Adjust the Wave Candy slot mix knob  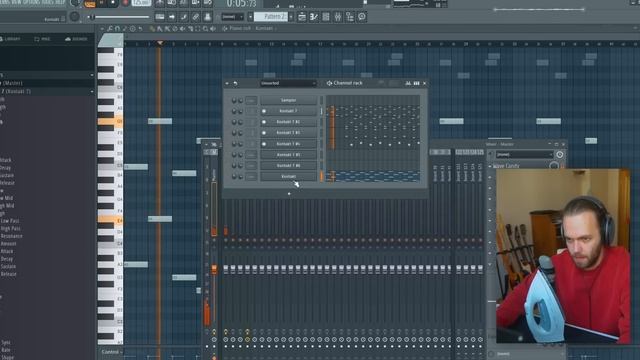coord(554,166)
